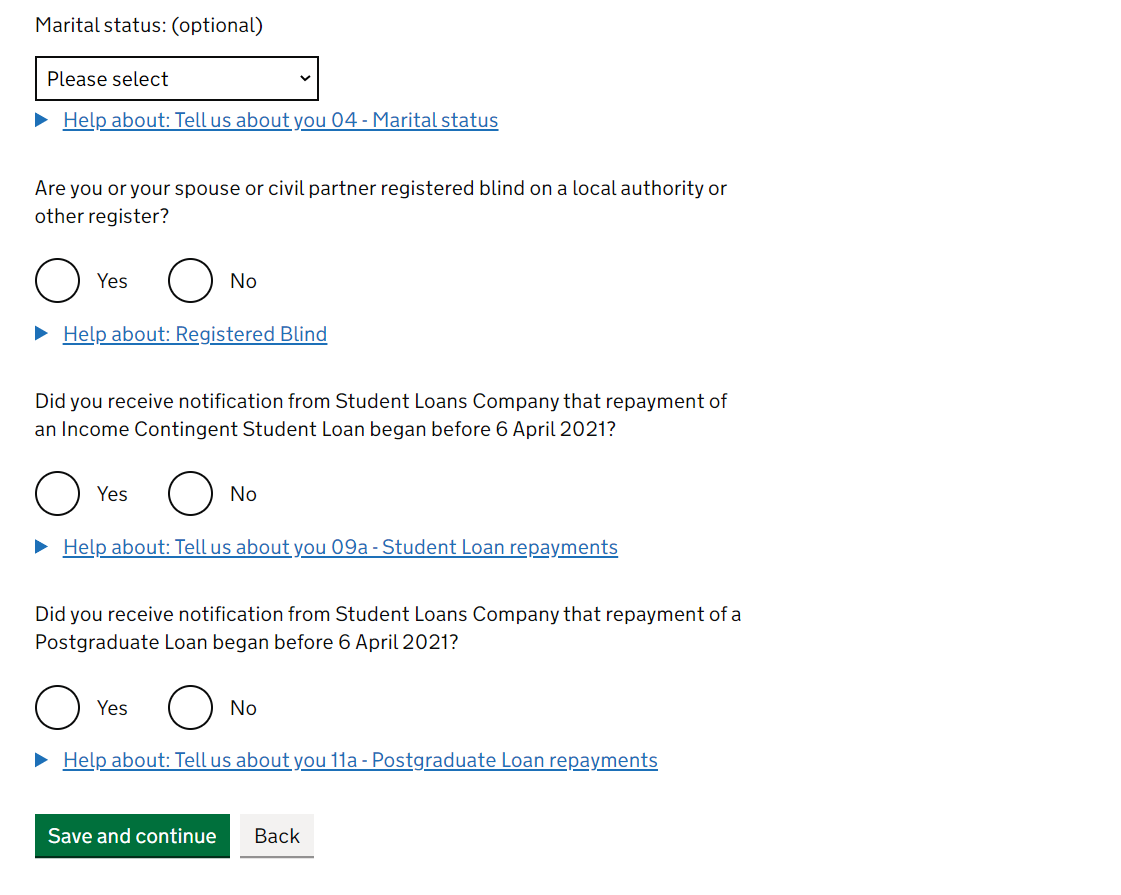
Task: Open Help about 09a Student Loan repayments link
Action: (340, 547)
